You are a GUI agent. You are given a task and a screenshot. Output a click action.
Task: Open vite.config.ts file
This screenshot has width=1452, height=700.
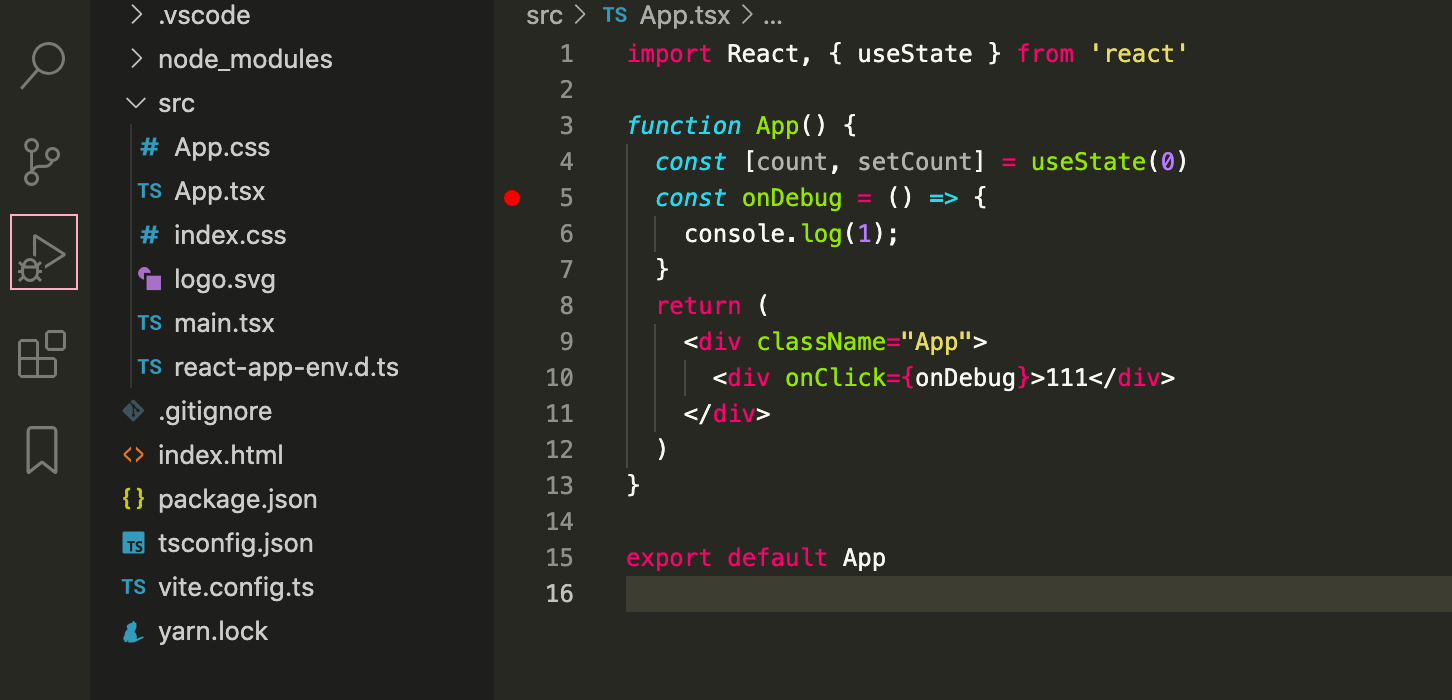[236, 587]
